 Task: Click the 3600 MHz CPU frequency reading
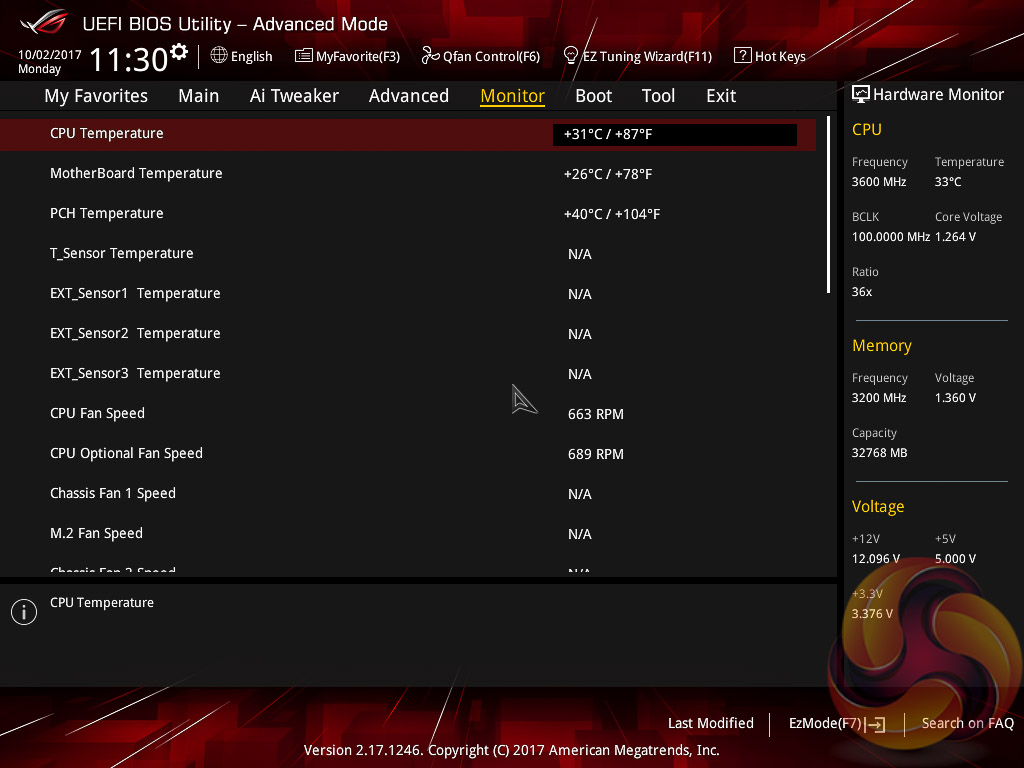[879, 182]
